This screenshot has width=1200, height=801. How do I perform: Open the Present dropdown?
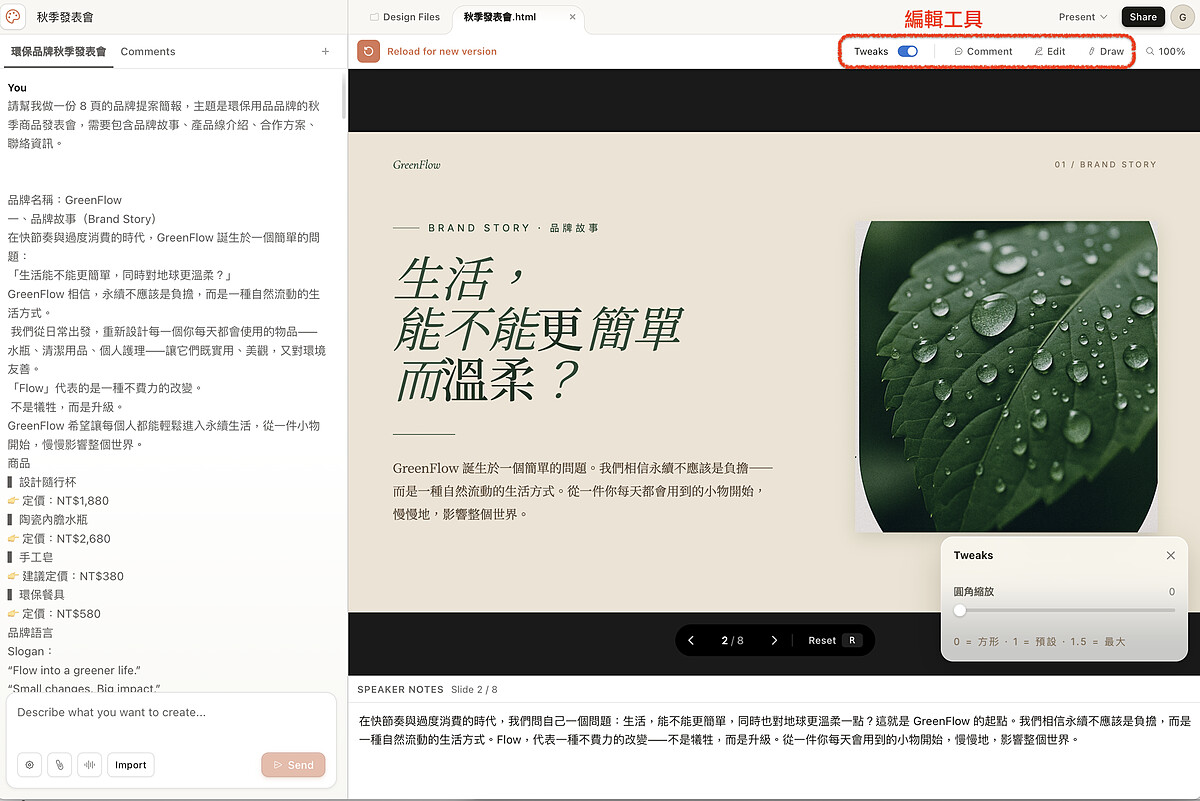tap(1083, 17)
